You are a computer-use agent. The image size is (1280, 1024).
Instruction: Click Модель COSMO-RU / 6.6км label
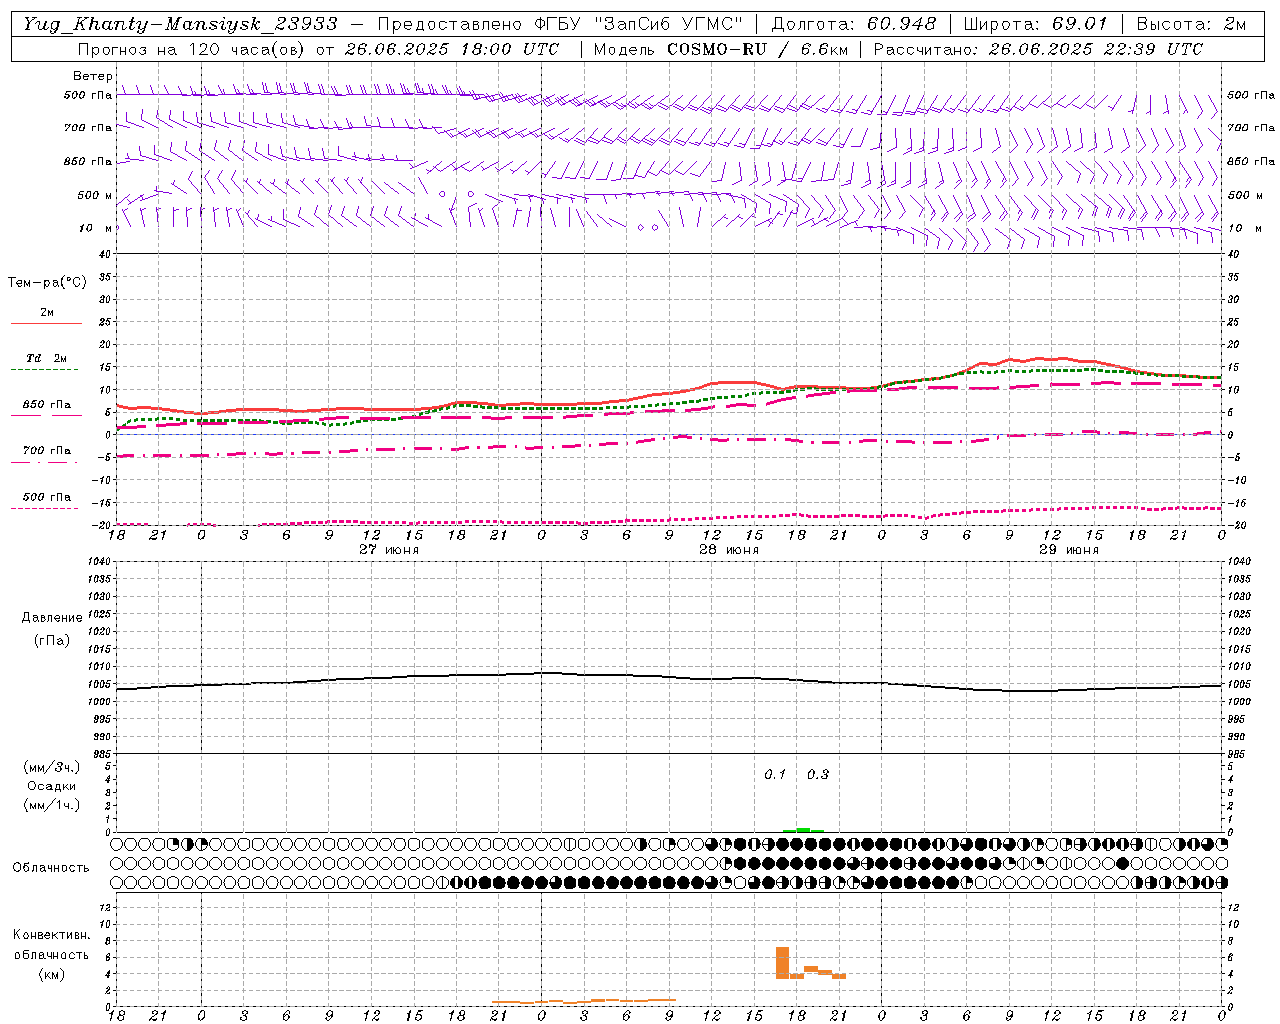point(720,49)
